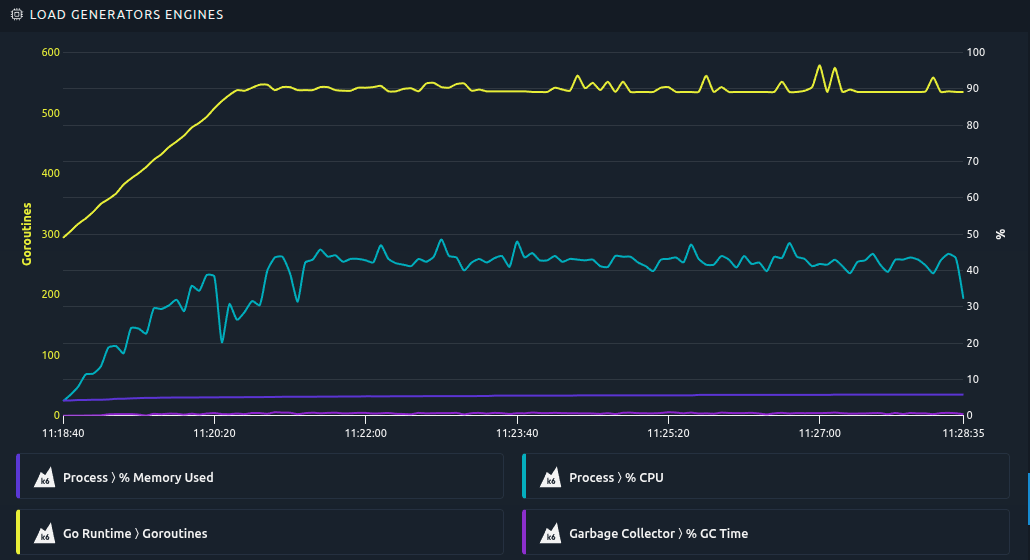
Task: Click the 200 value on Goroutines axis
Action: point(51,294)
